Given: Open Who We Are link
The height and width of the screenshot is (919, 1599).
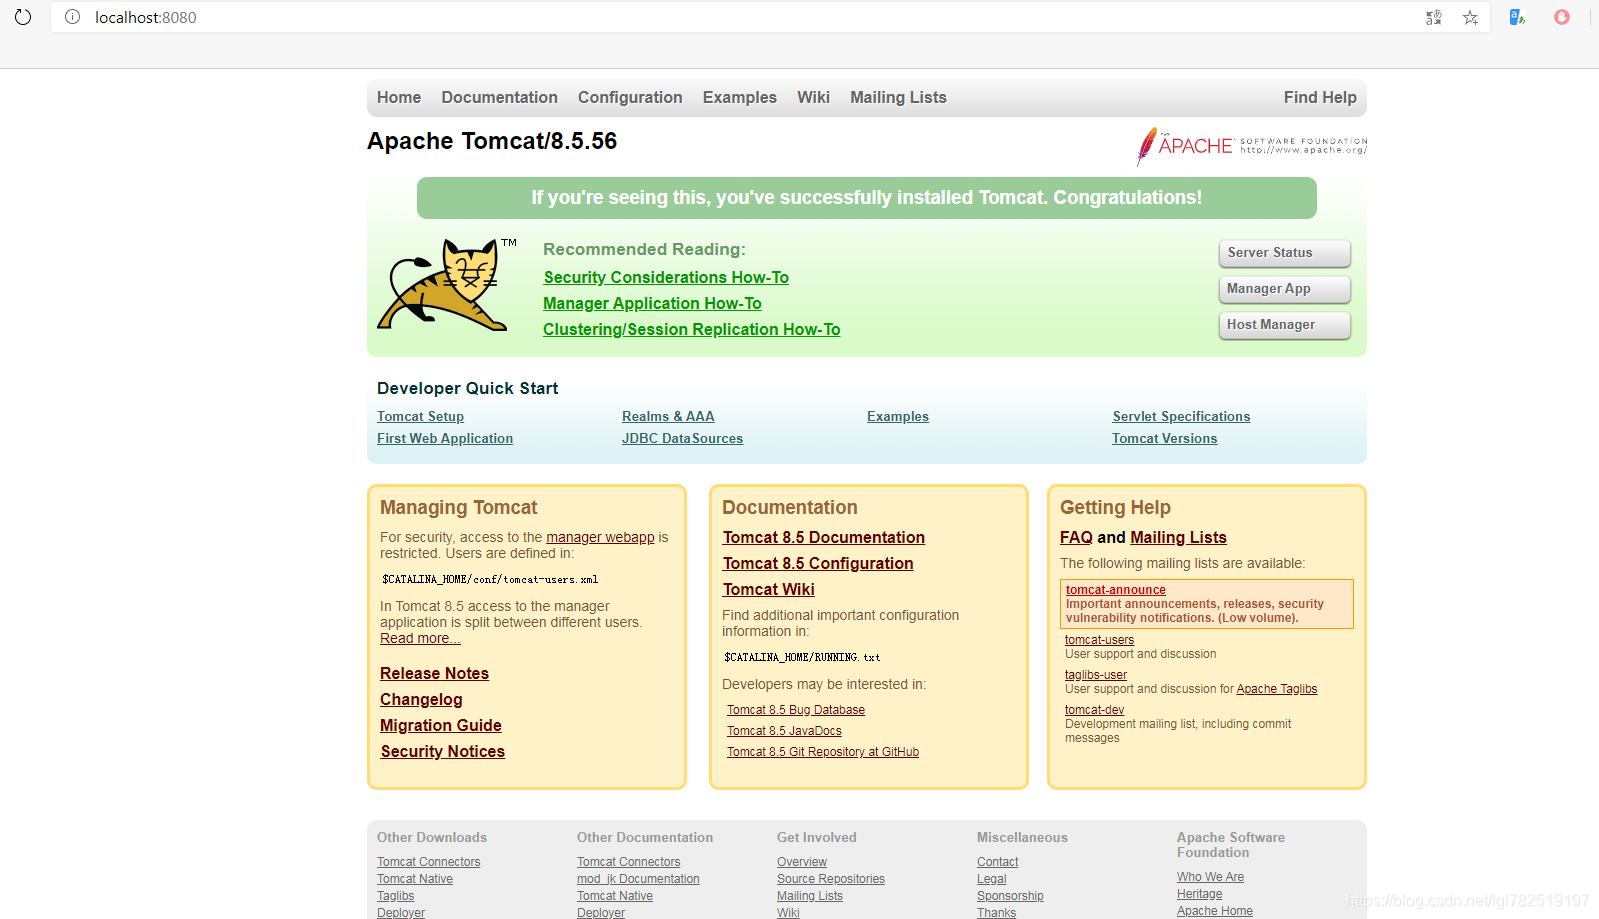Looking at the screenshot, I should click(1210, 877).
